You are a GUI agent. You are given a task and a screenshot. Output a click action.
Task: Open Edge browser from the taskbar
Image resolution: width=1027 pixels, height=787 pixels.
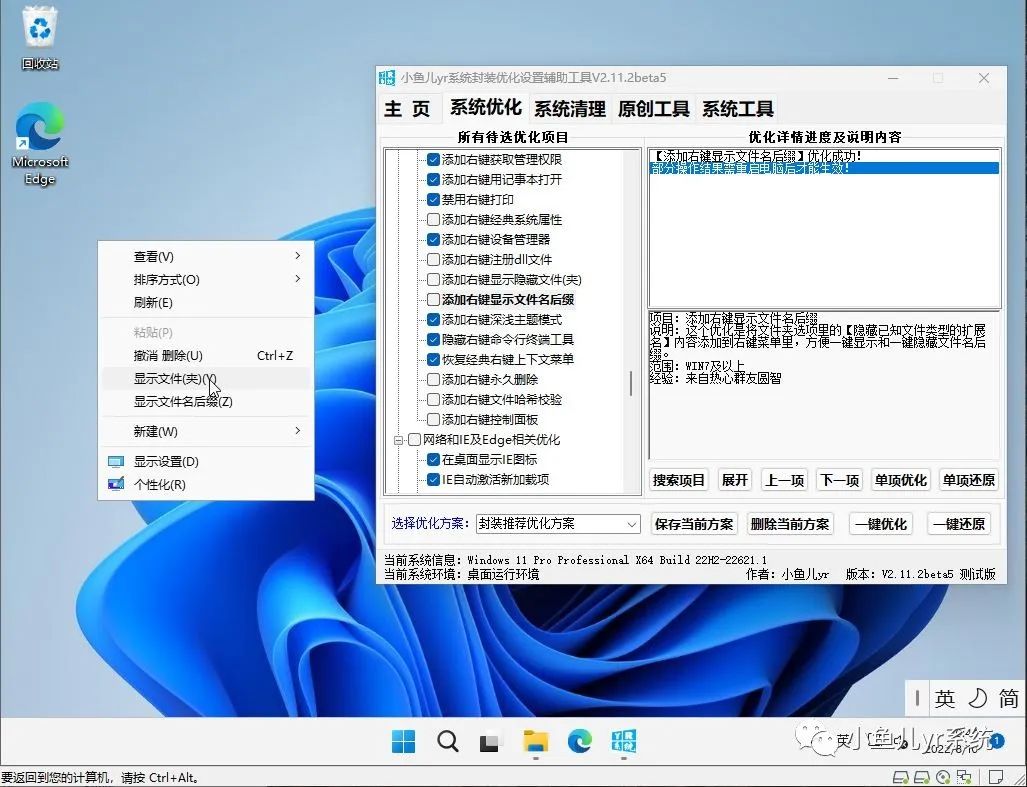point(579,741)
